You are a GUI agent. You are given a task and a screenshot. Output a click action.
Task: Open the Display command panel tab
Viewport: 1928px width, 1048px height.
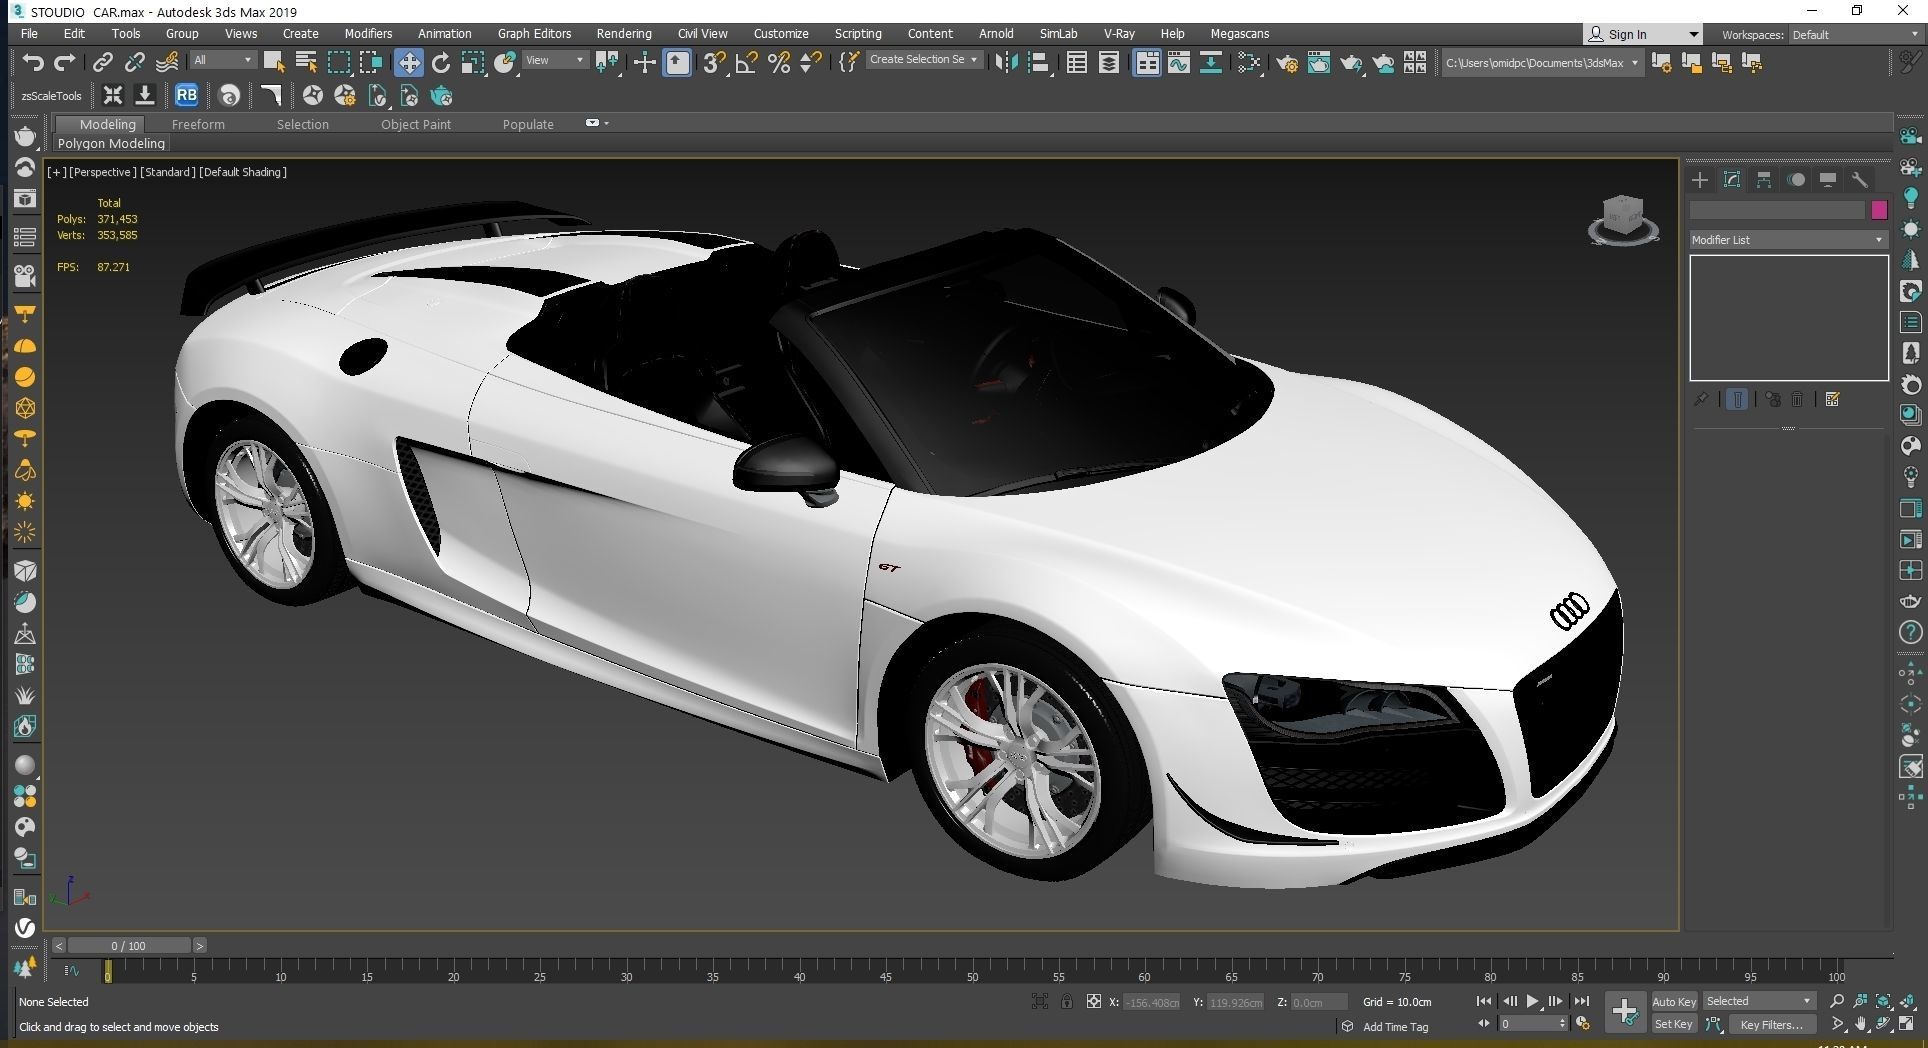tap(1828, 180)
